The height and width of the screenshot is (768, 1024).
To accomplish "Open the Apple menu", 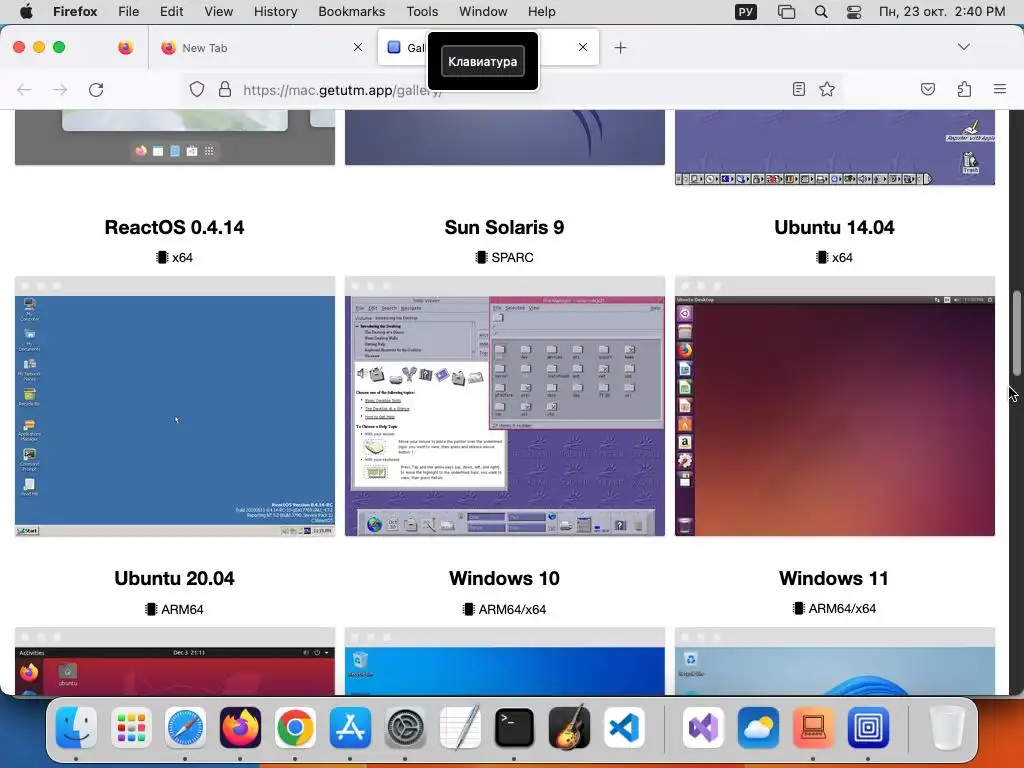I will tap(26, 11).
